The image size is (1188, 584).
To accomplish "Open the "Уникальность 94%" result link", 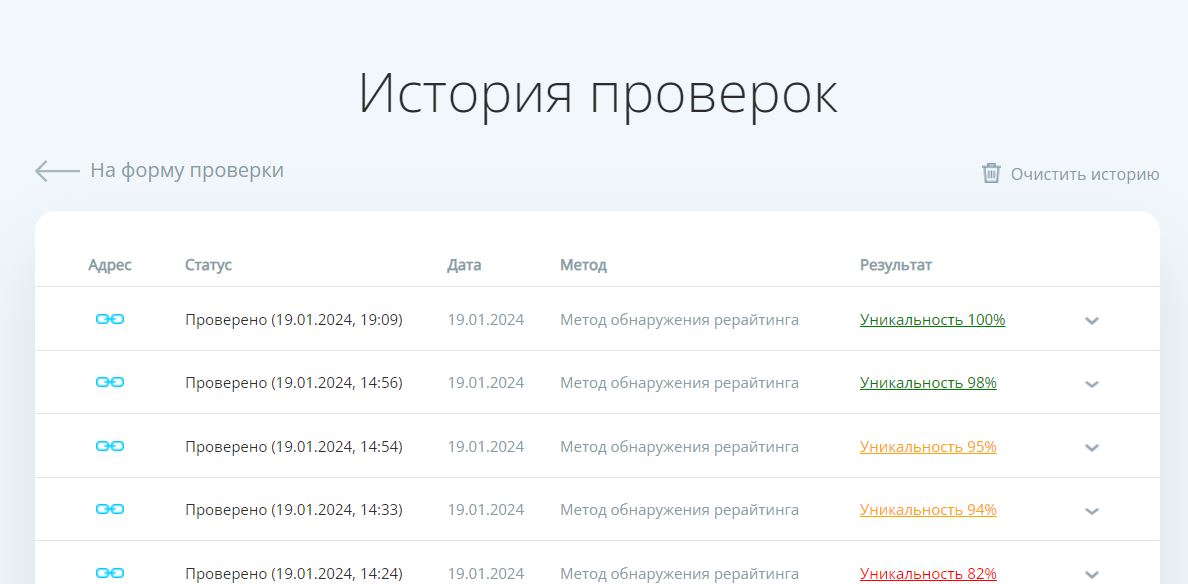I will pyautogui.click(x=928, y=510).
